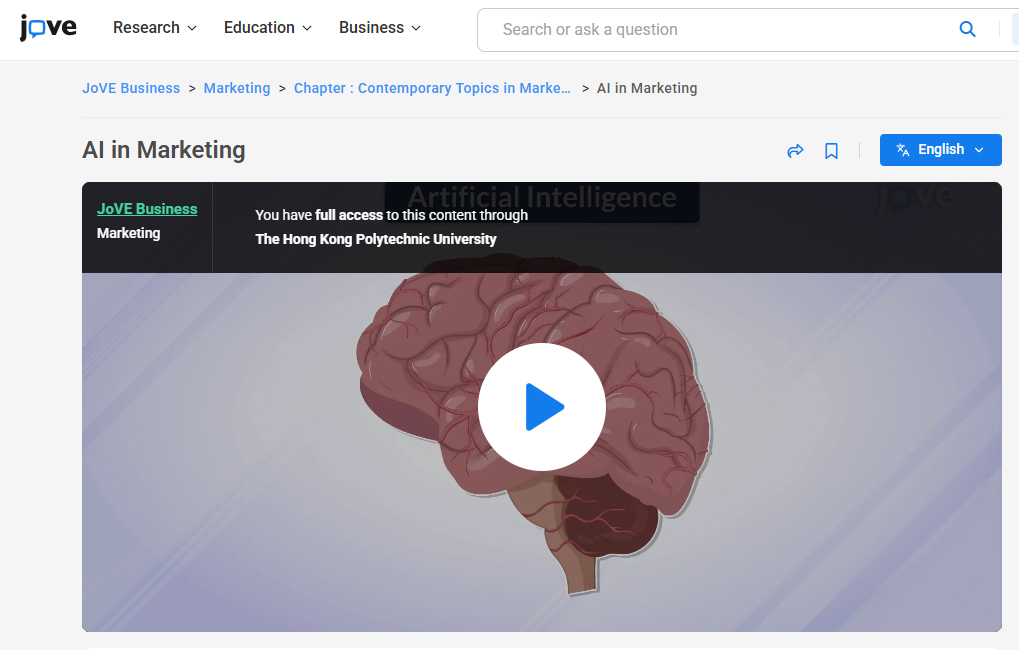Click the search input field
This screenshot has width=1019, height=650.
pyautogui.click(x=700, y=29)
